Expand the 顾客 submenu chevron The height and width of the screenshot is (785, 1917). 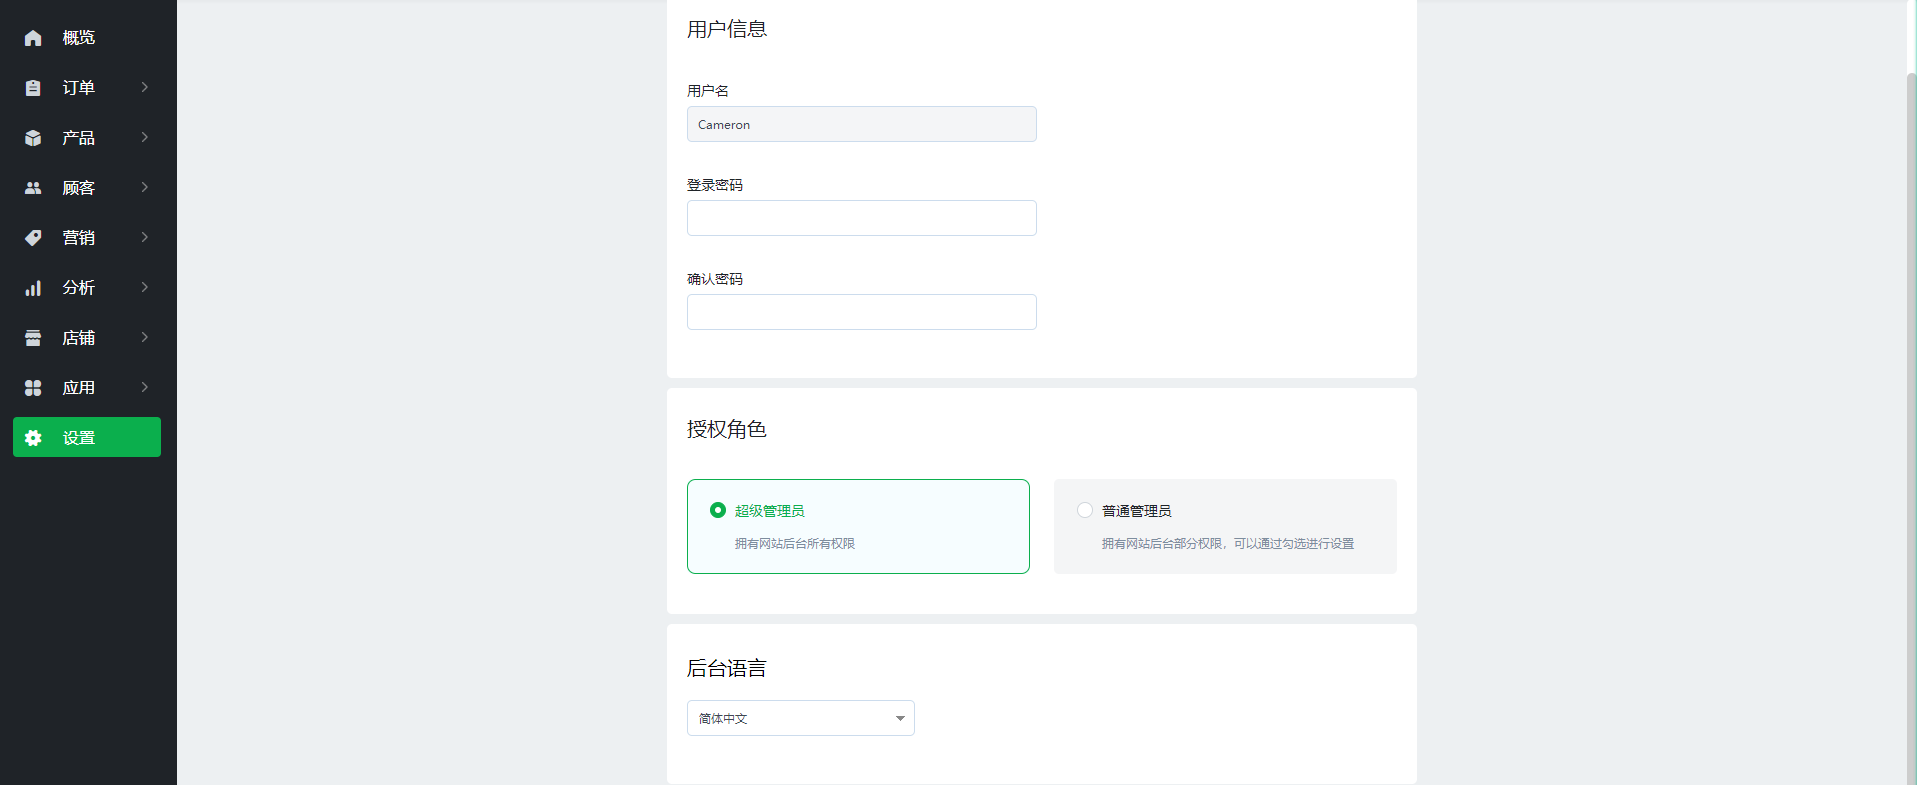145,187
